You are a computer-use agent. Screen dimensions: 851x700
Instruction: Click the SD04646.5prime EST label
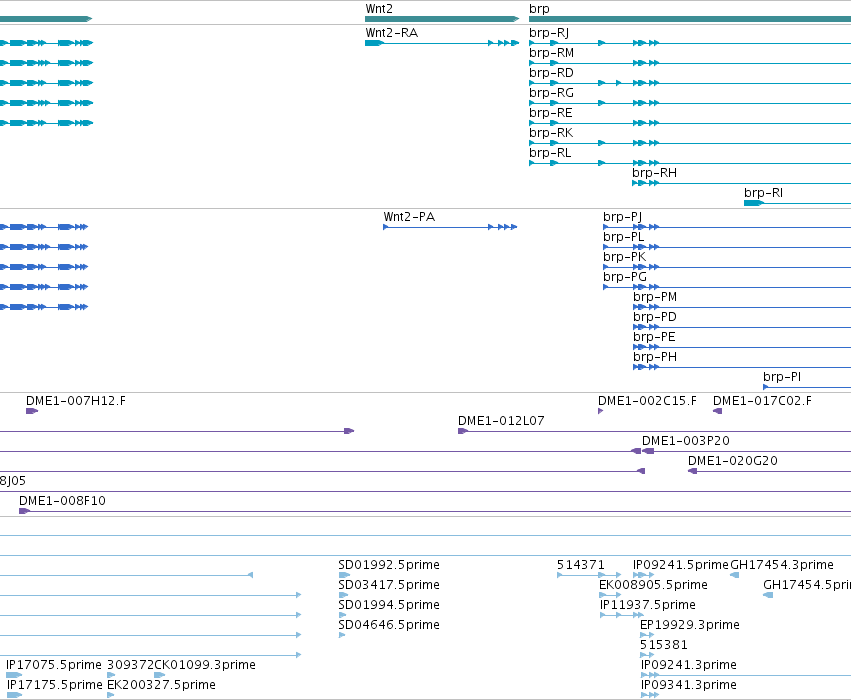click(389, 625)
